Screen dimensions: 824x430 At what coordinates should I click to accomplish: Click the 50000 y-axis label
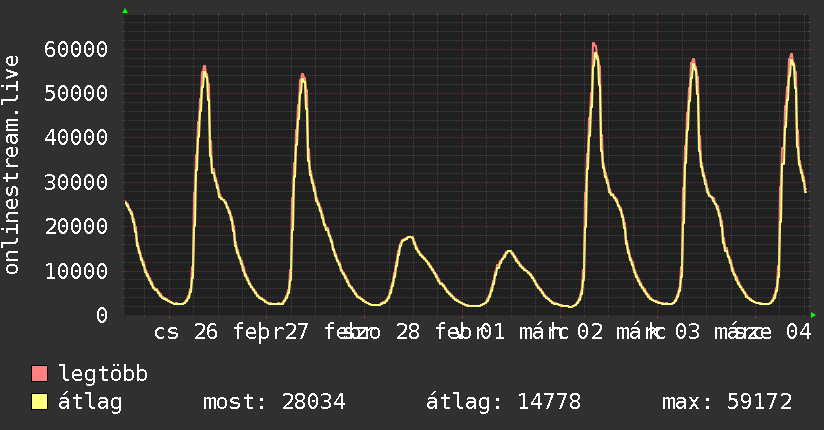click(76, 94)
